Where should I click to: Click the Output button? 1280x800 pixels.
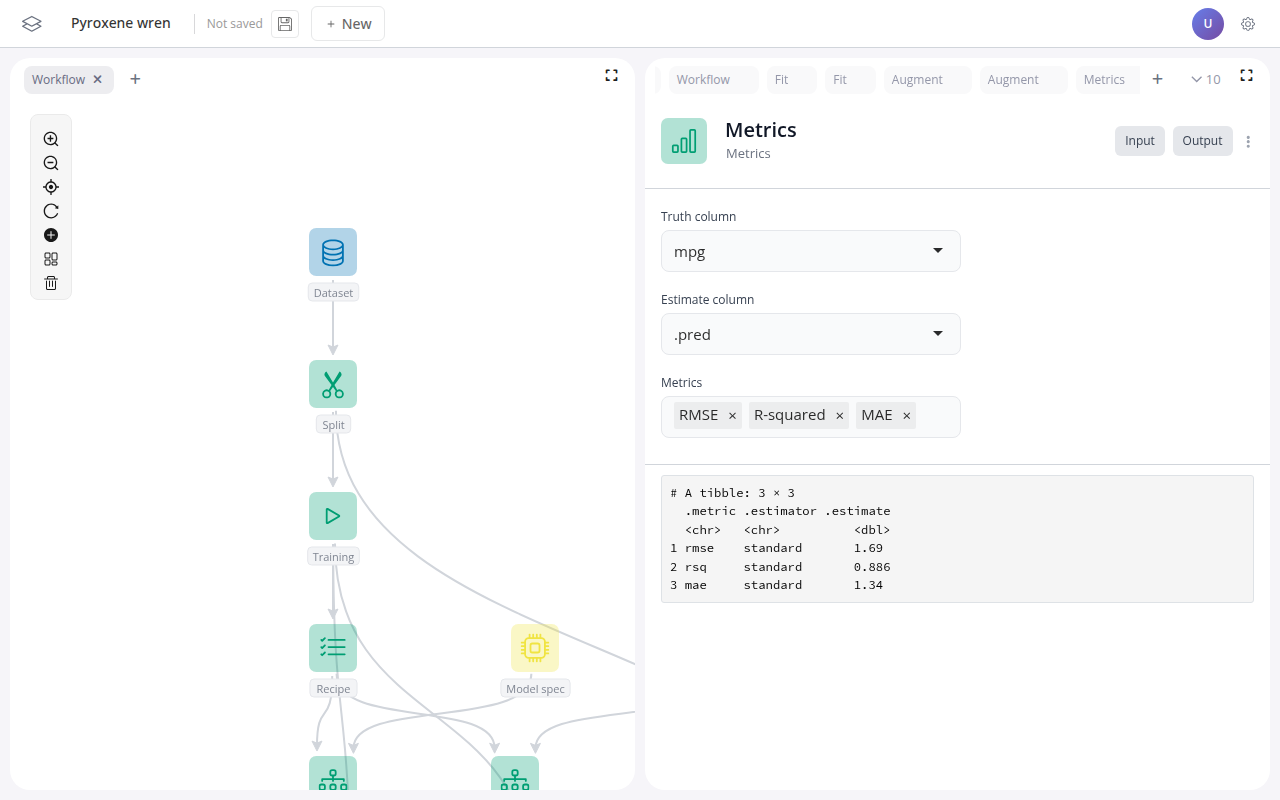point(1202,141)
